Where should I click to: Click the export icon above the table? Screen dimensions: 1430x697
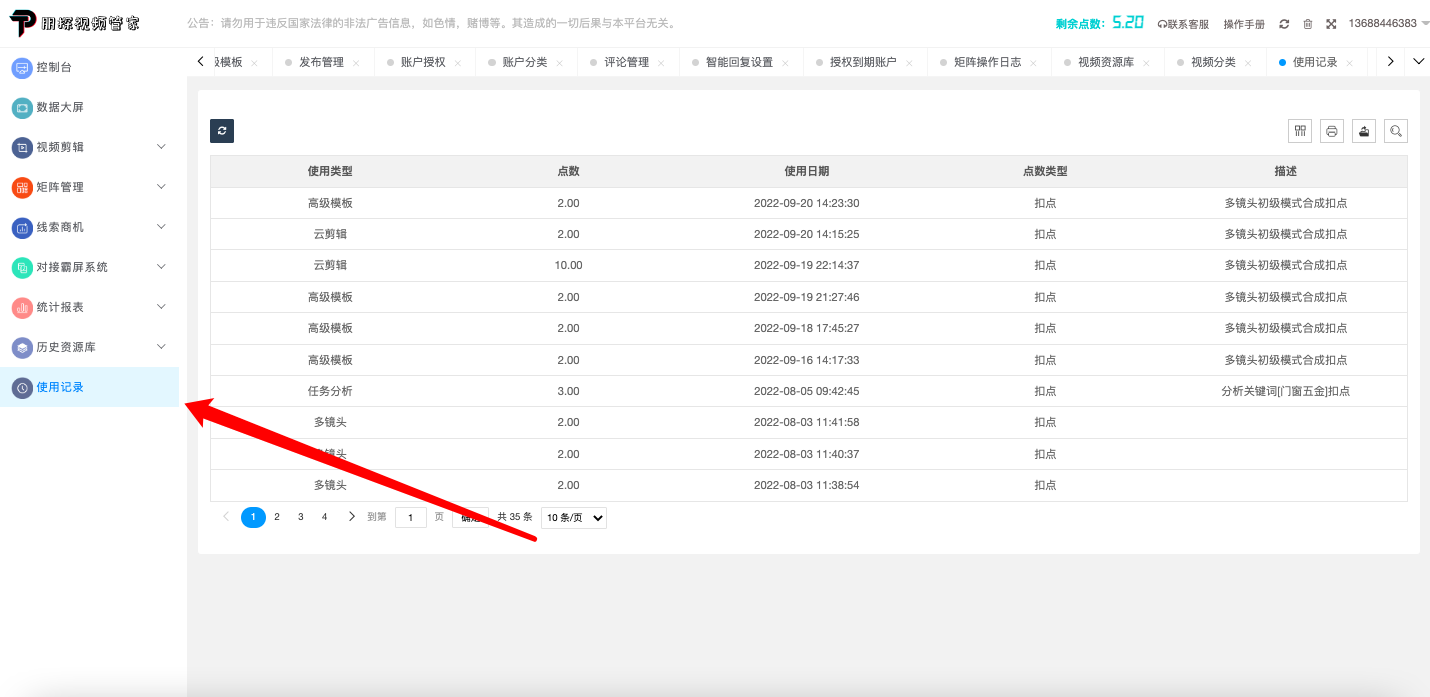click(x=1364, y=130)
